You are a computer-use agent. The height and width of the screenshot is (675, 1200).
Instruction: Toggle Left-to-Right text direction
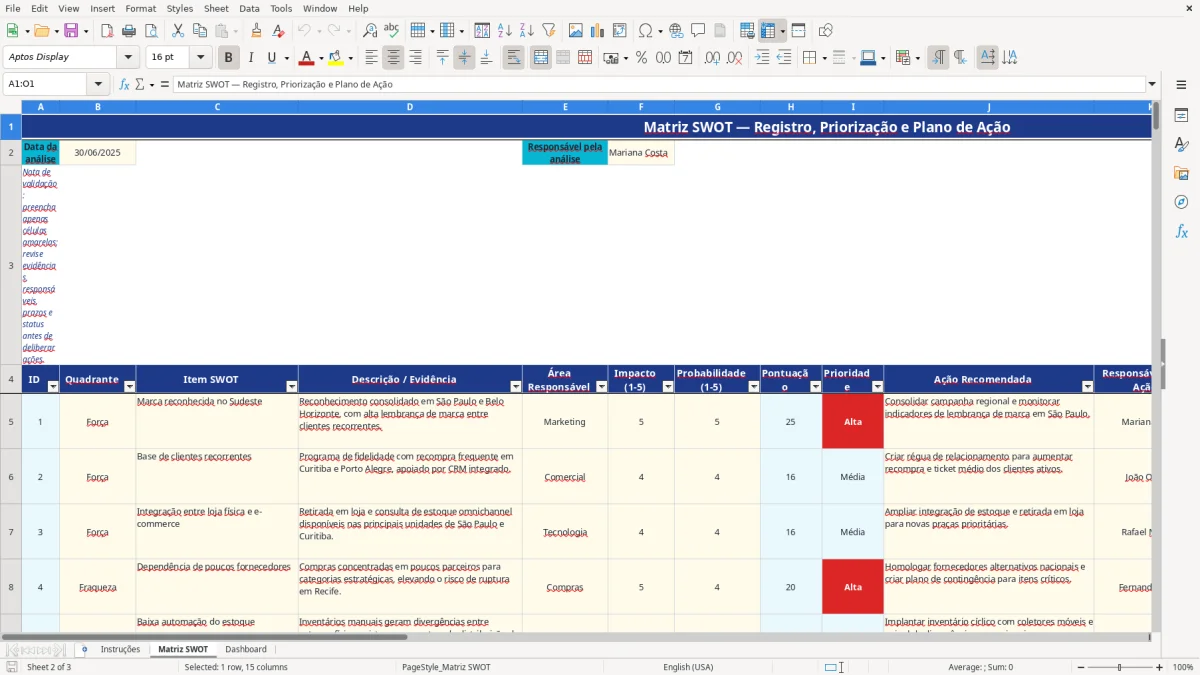[x=938, y=58]
